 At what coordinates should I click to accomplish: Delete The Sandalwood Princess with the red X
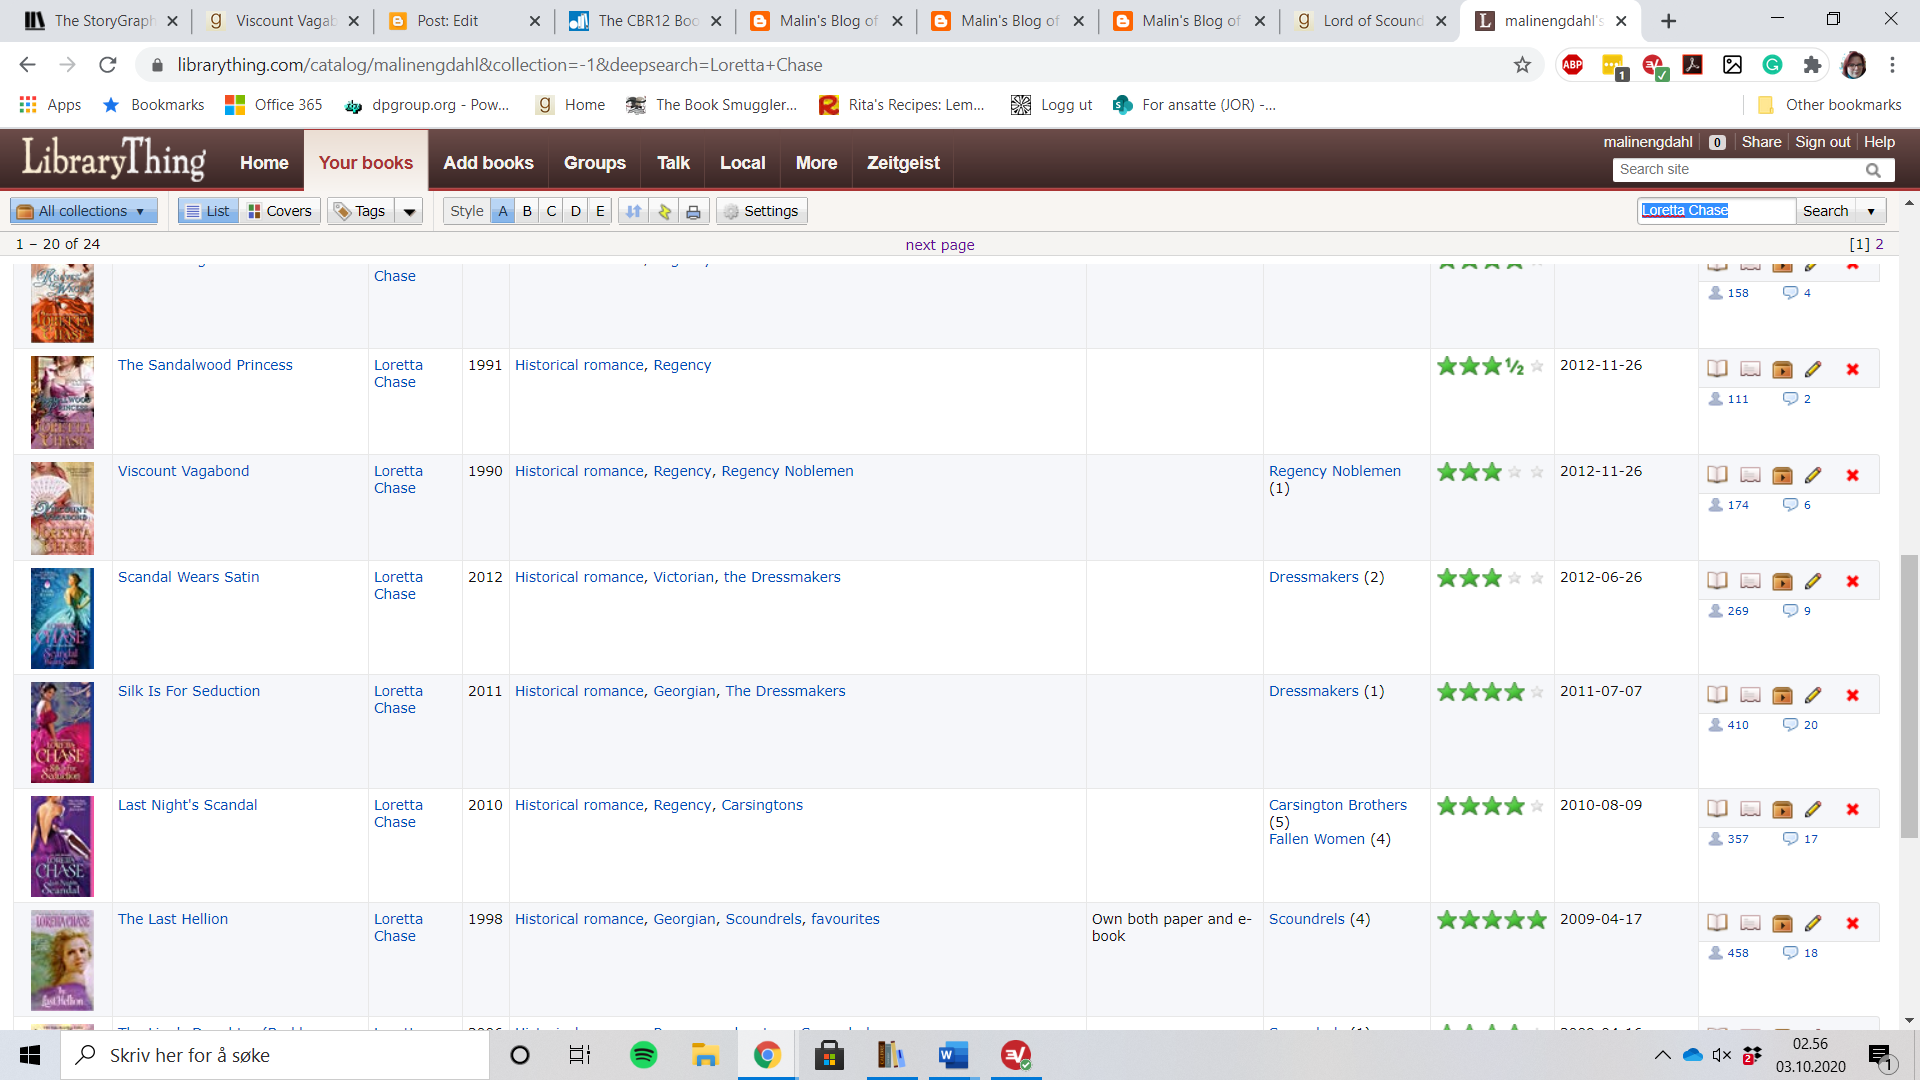(1852, 370)
